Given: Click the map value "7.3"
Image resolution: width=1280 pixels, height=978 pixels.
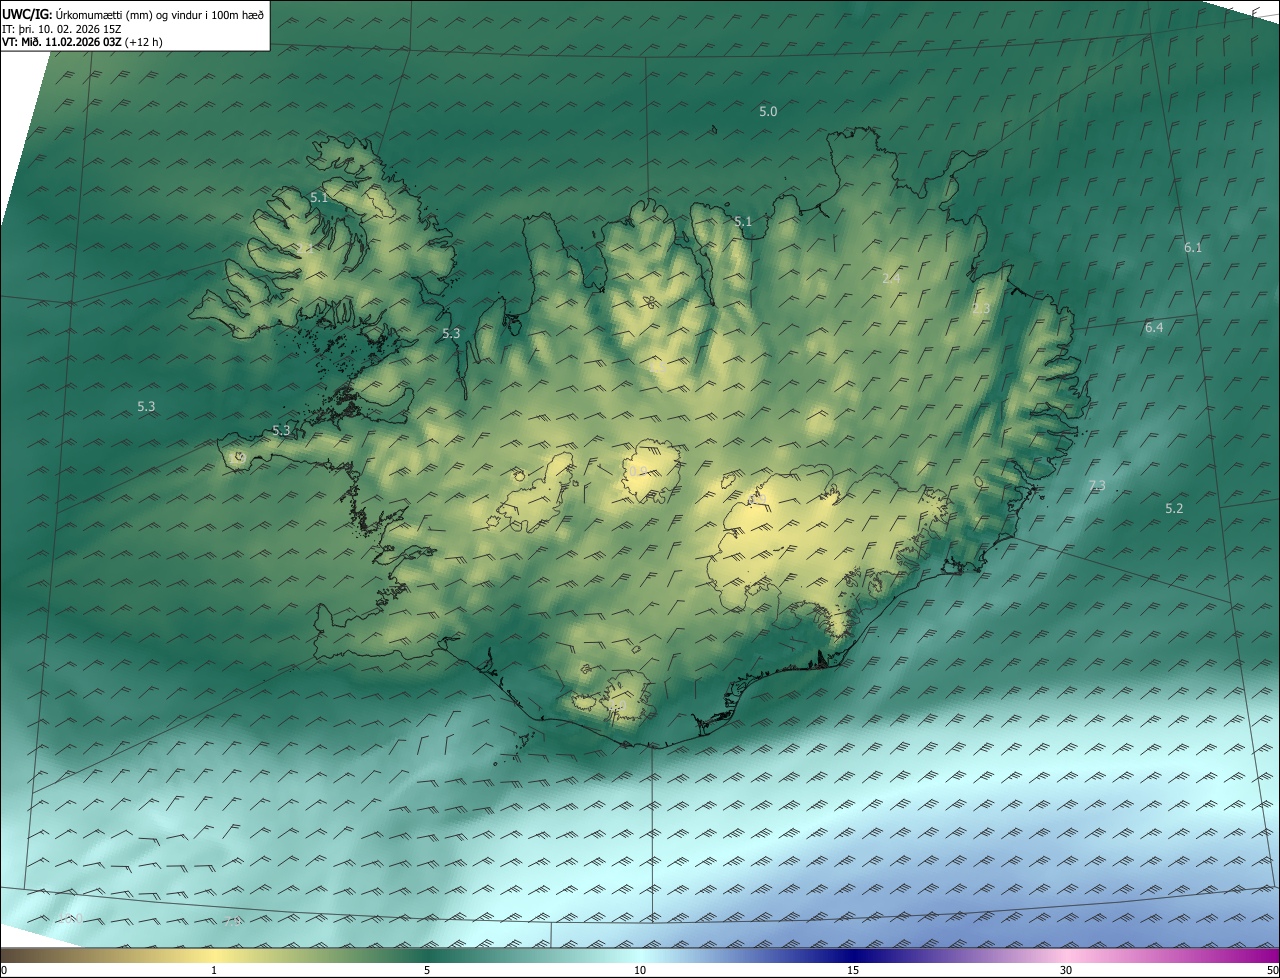Looking at the screenshot, I should (x=1097, y=485).
